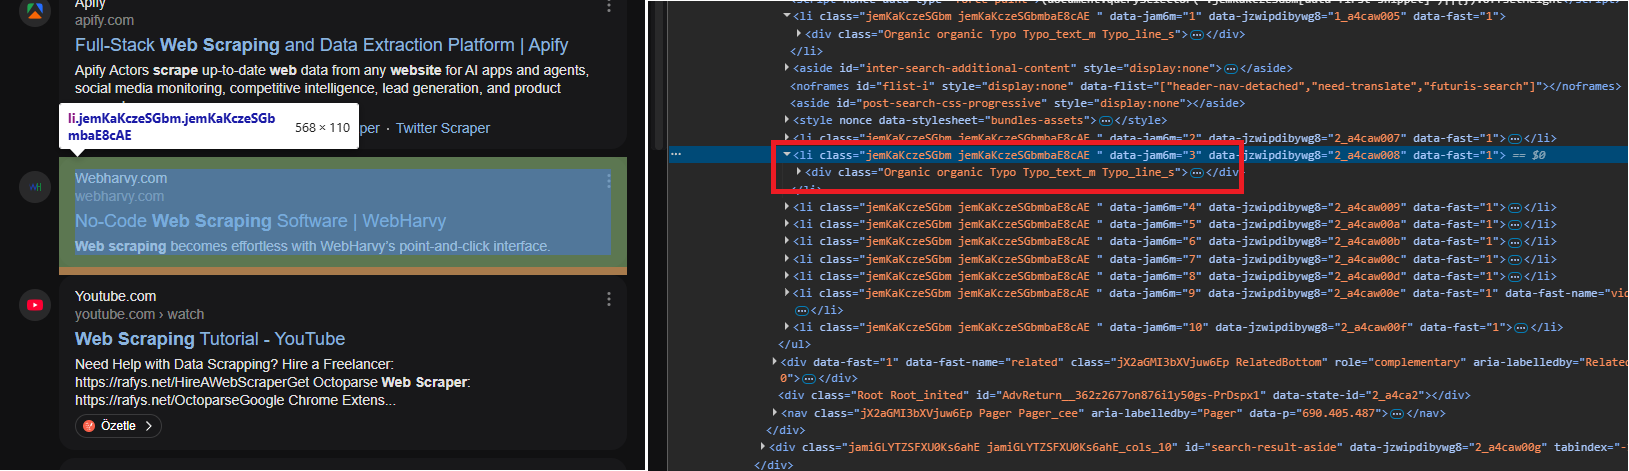Viewport: 1629px width, 471px height.
Task: Expand the li node with data-jam6m="7"
Action: 787,259
